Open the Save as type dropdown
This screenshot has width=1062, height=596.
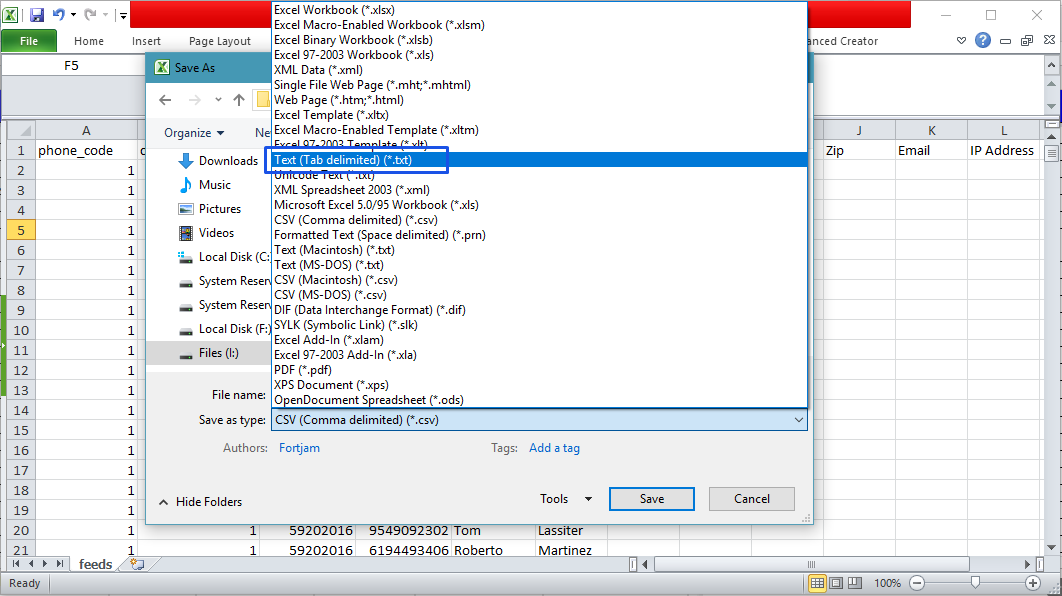click(x=797, y=419)
